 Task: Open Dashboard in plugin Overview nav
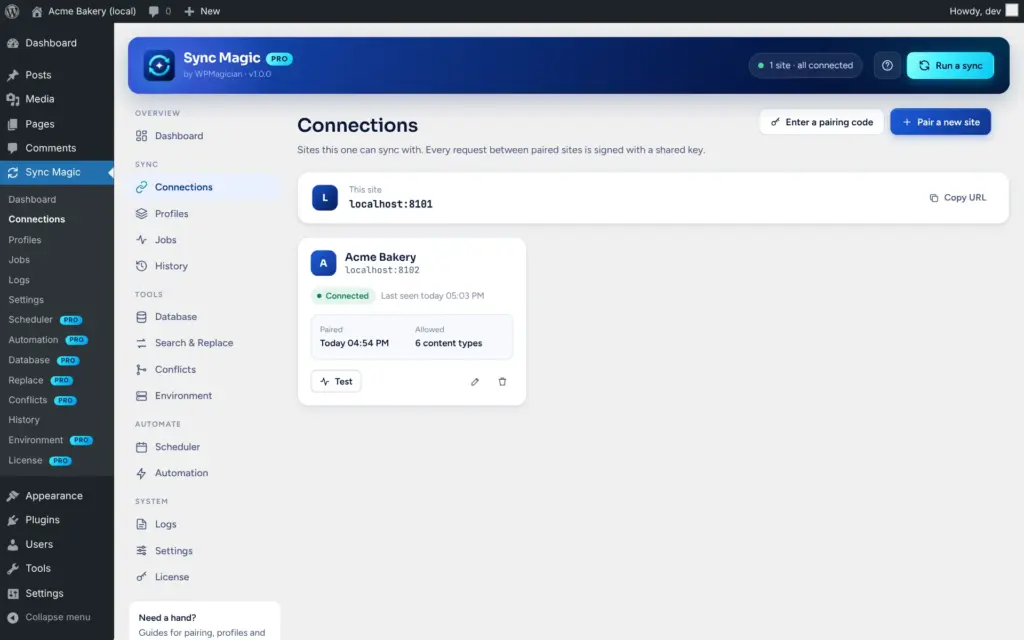coord(204,136)
